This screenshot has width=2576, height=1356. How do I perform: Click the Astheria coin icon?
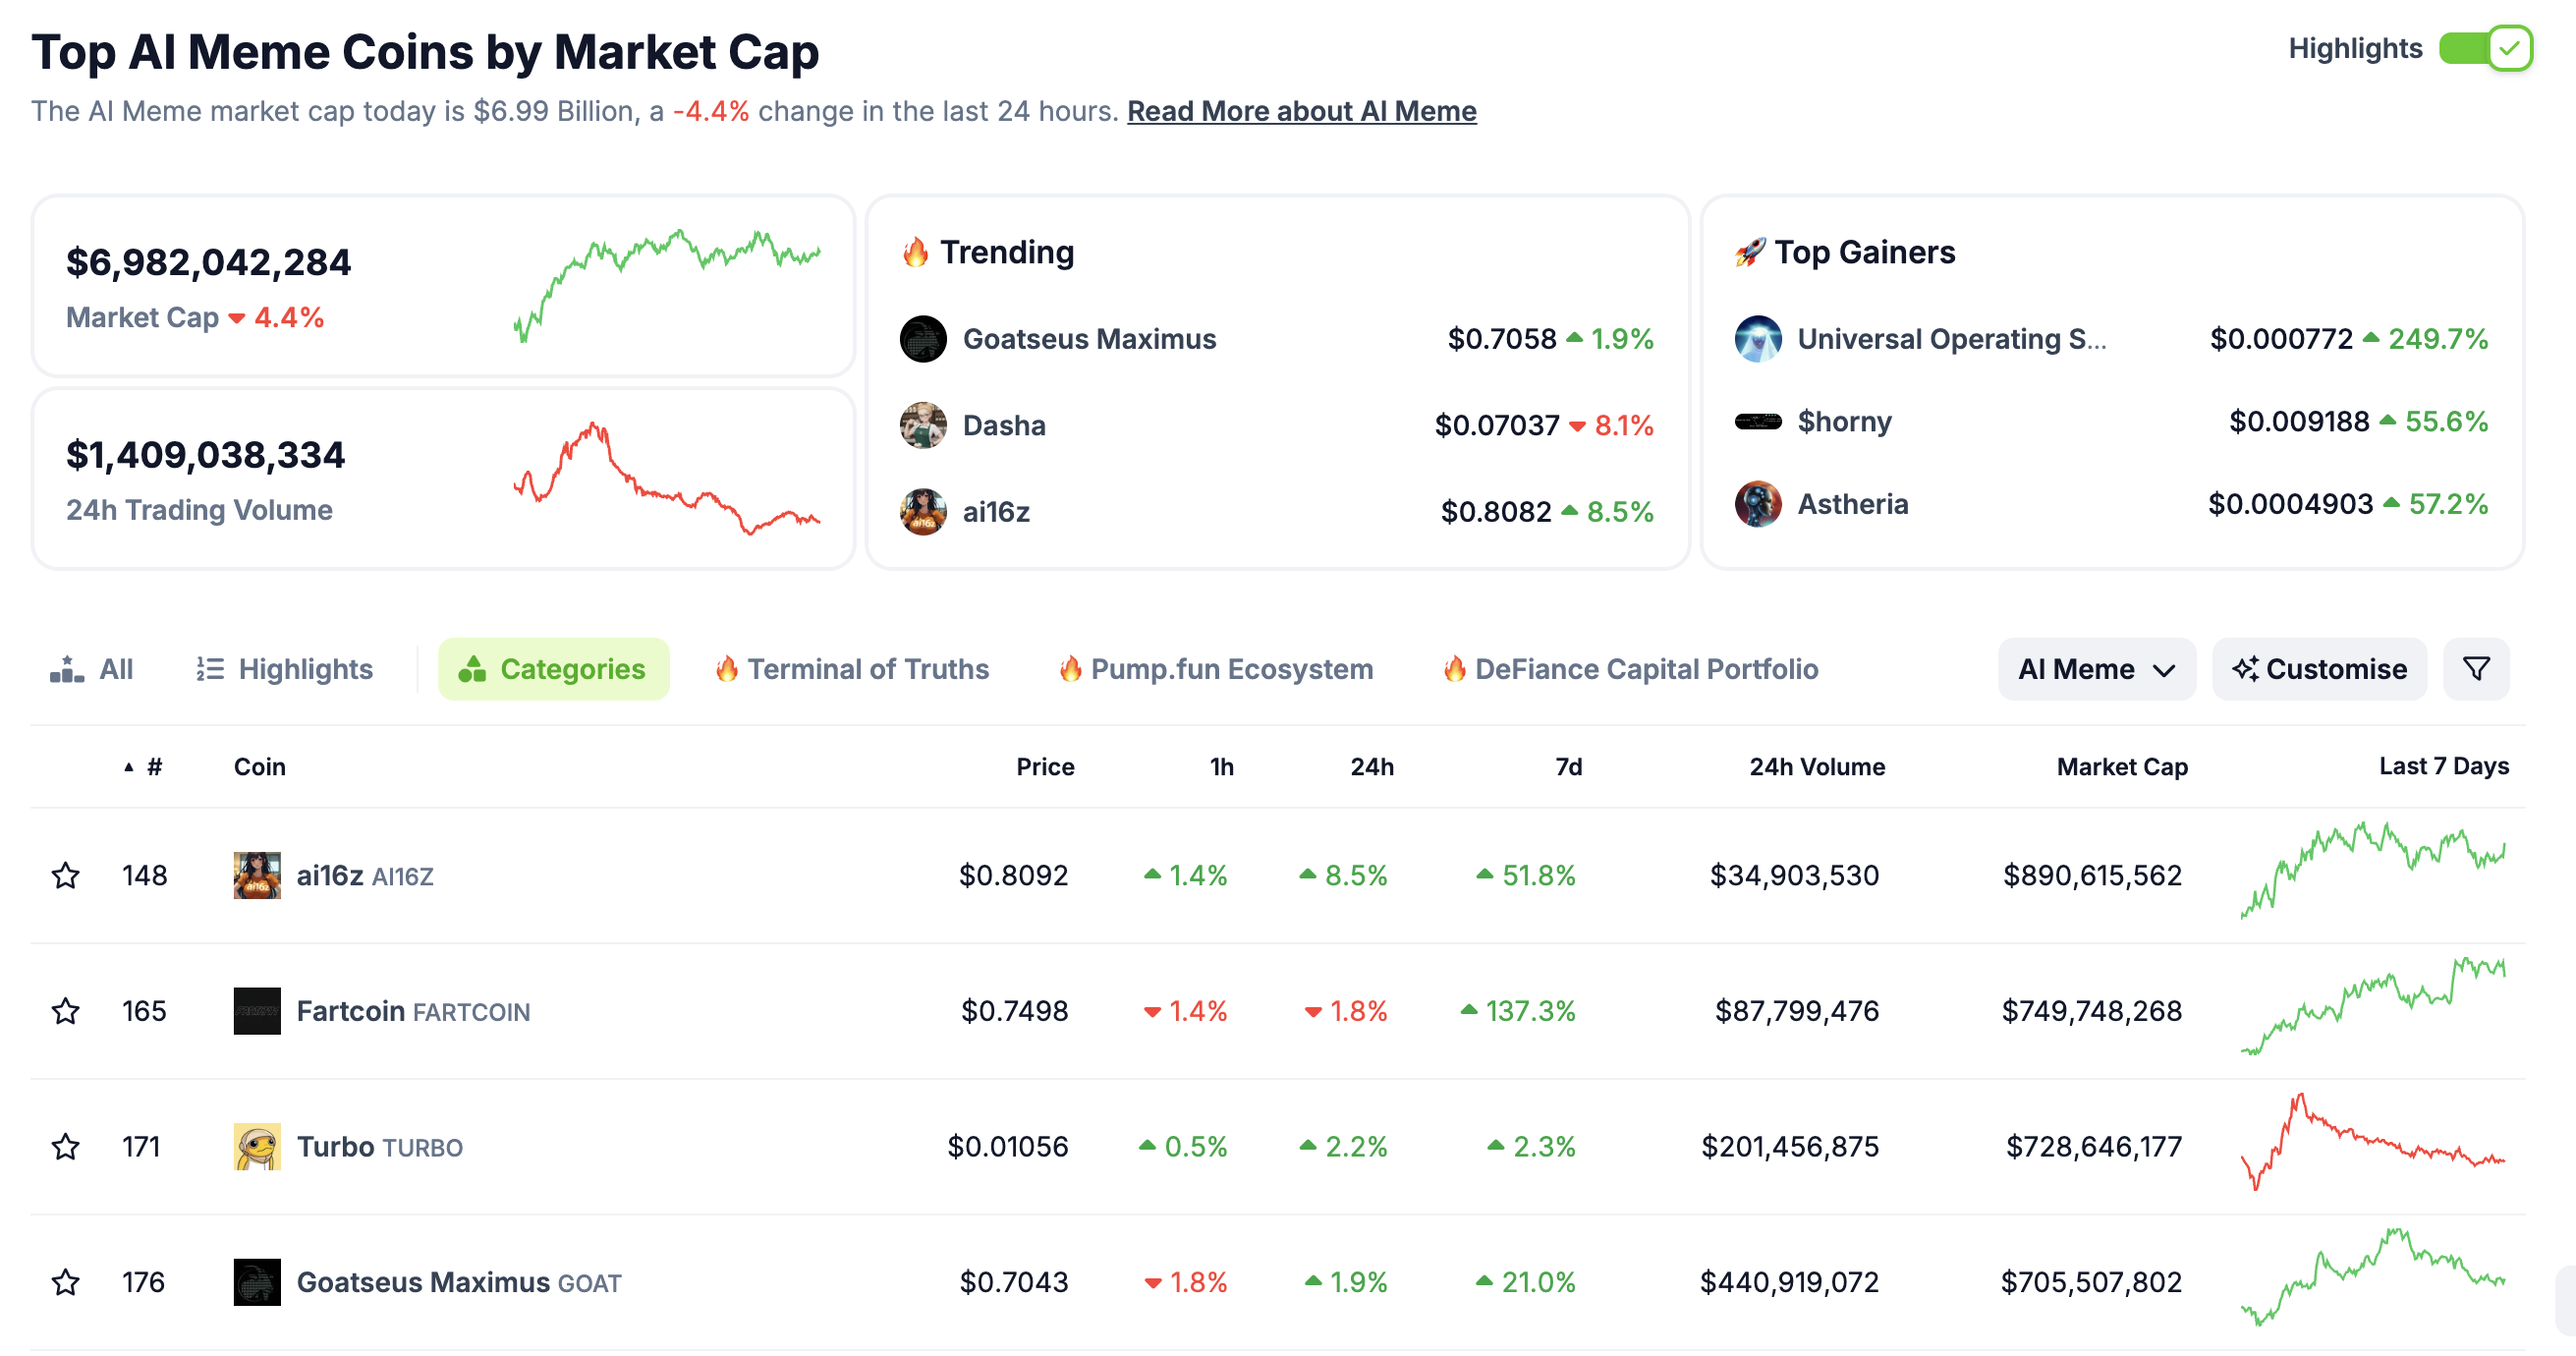[1757, 504]
